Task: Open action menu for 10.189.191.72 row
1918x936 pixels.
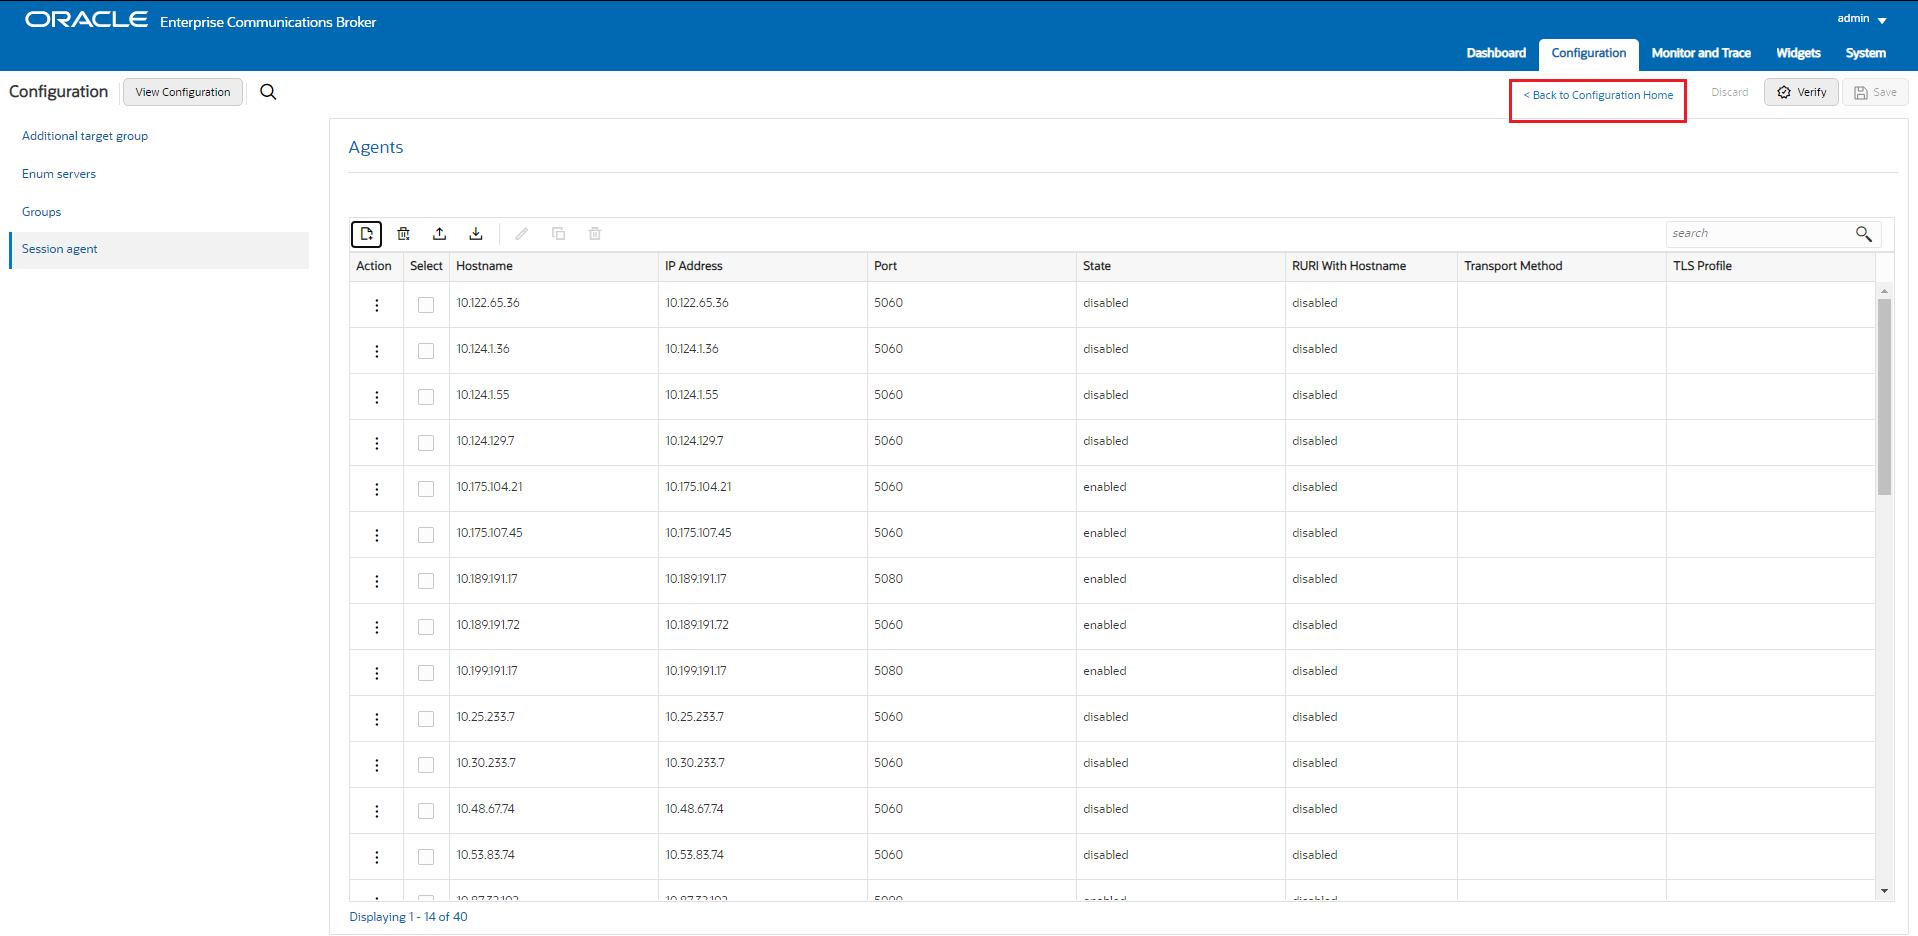Action: (377, 627)
